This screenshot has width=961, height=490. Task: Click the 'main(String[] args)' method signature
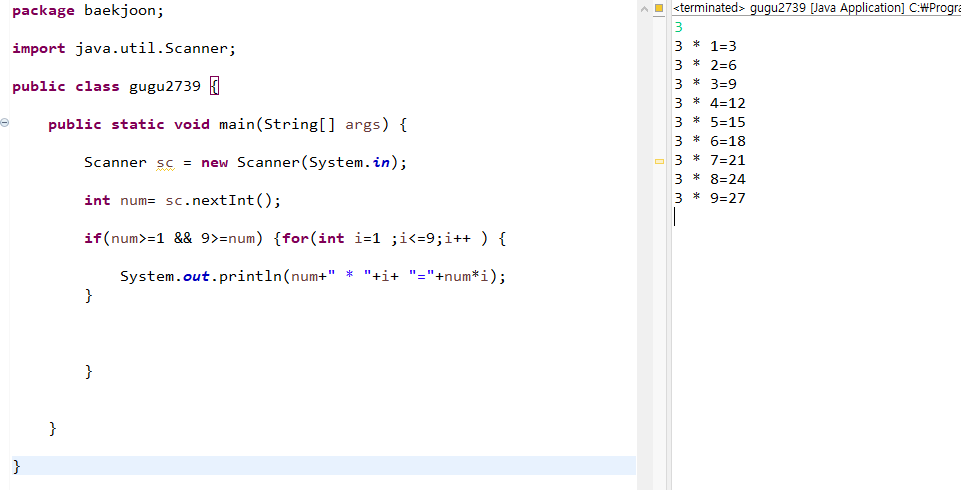tap(304, 124)
